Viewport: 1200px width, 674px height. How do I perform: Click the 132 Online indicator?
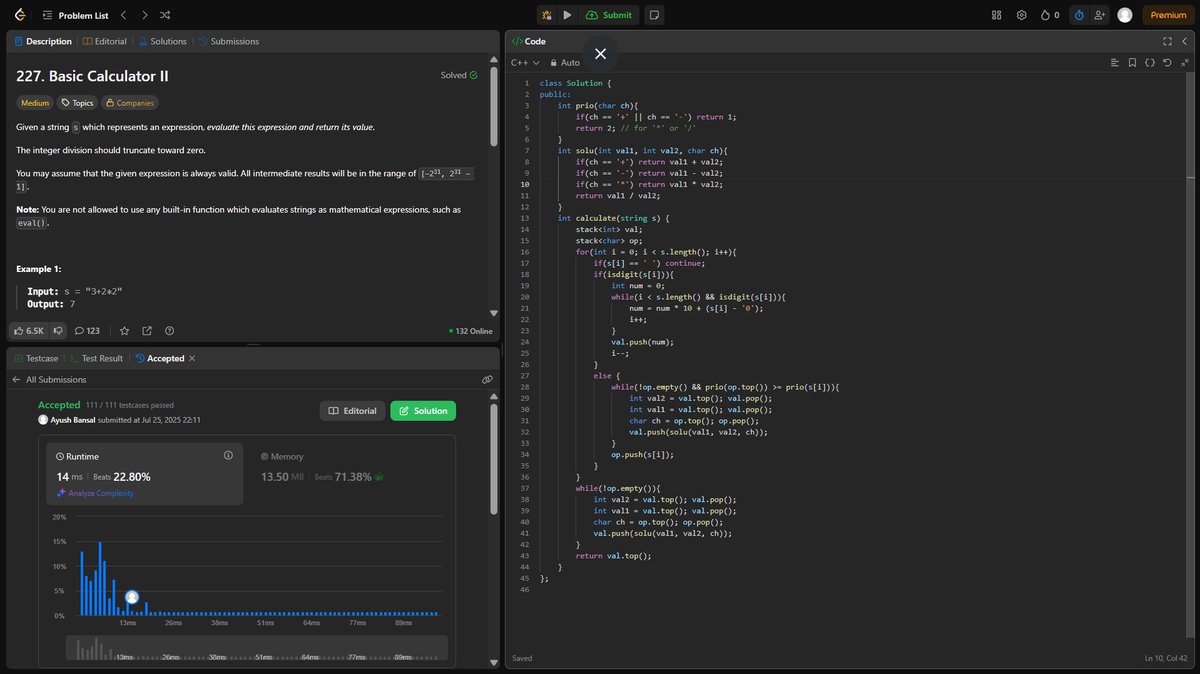(471, 331)
